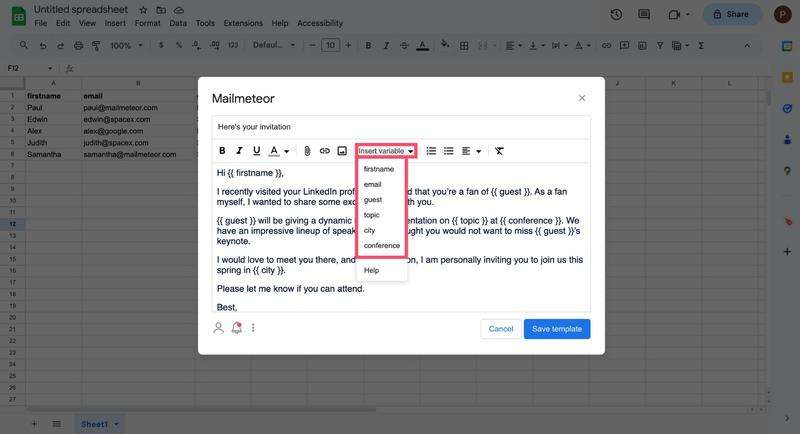Click the attachment paperclip icon
Image resolution: width=800 pixels, height=434 pixels.
(307, 151)
